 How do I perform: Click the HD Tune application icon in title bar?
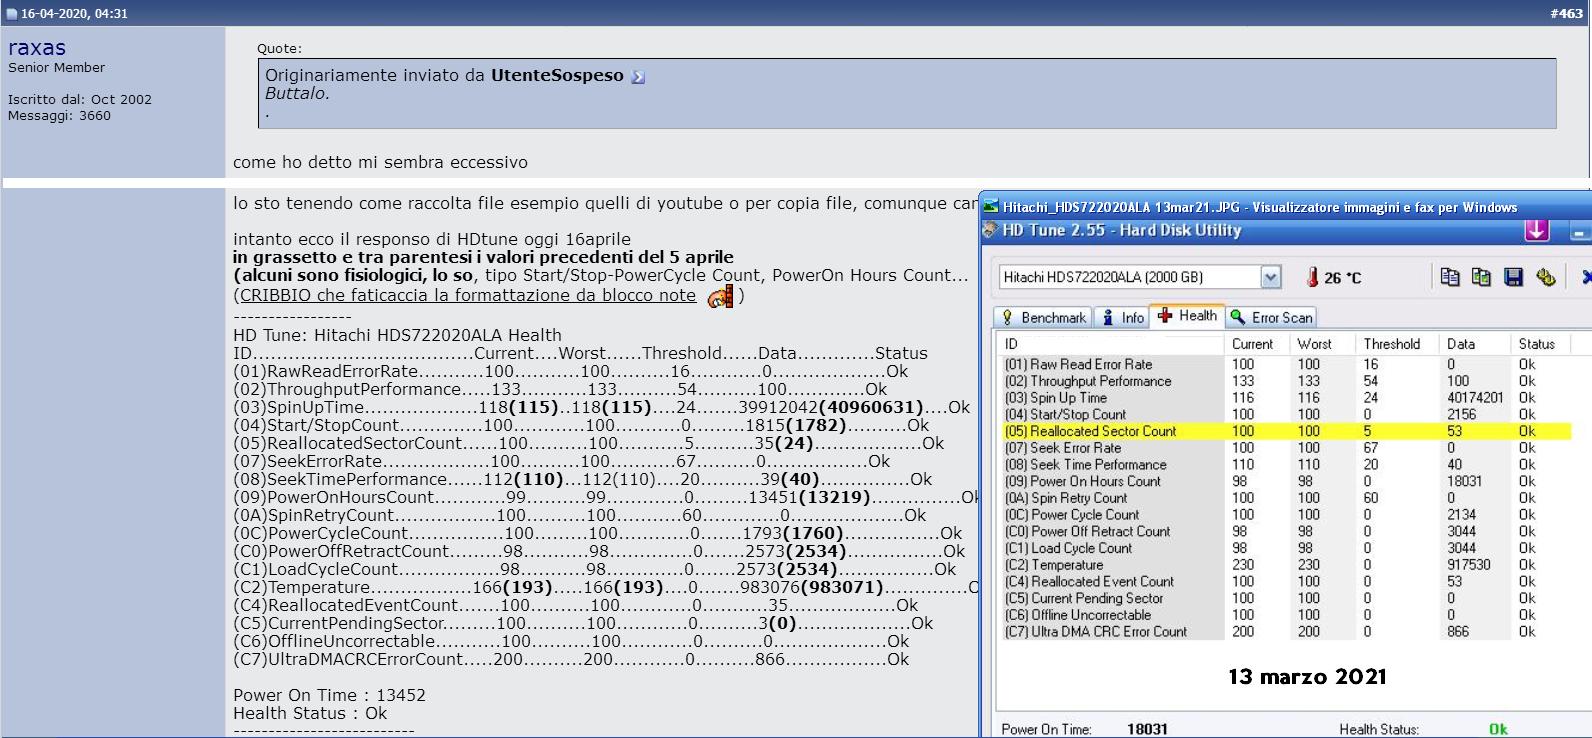click(991, 230)
